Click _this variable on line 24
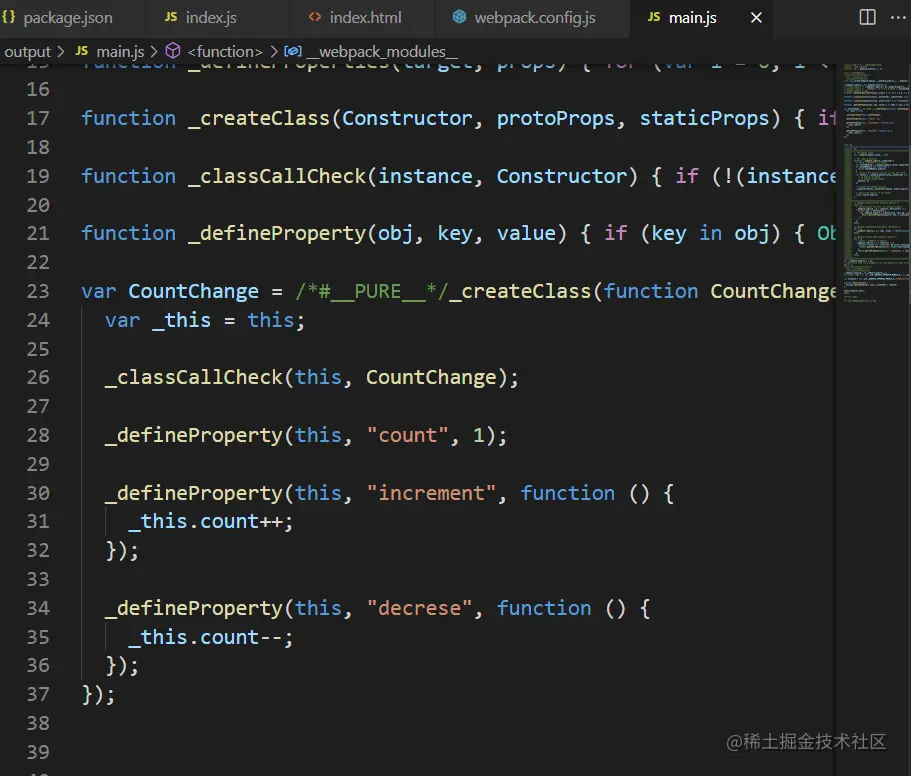Image resolution: width=911 pixels, height=776 pixels. coord(181,320)
